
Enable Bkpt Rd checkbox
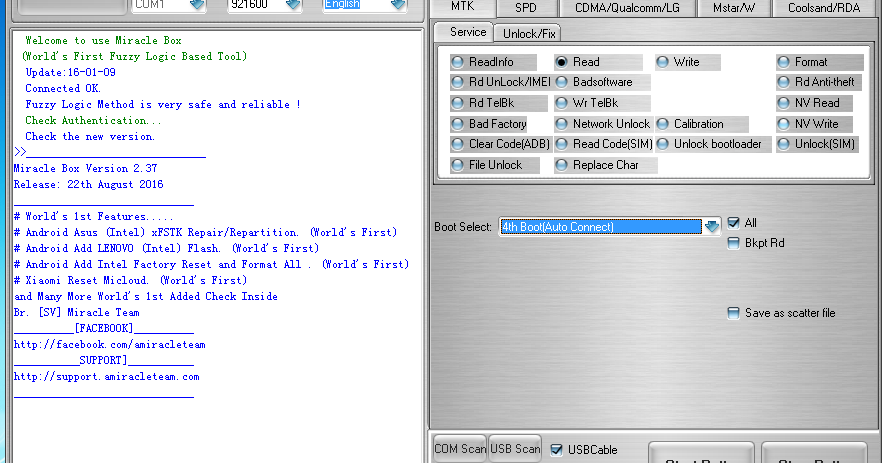click(x=734, y=243)
